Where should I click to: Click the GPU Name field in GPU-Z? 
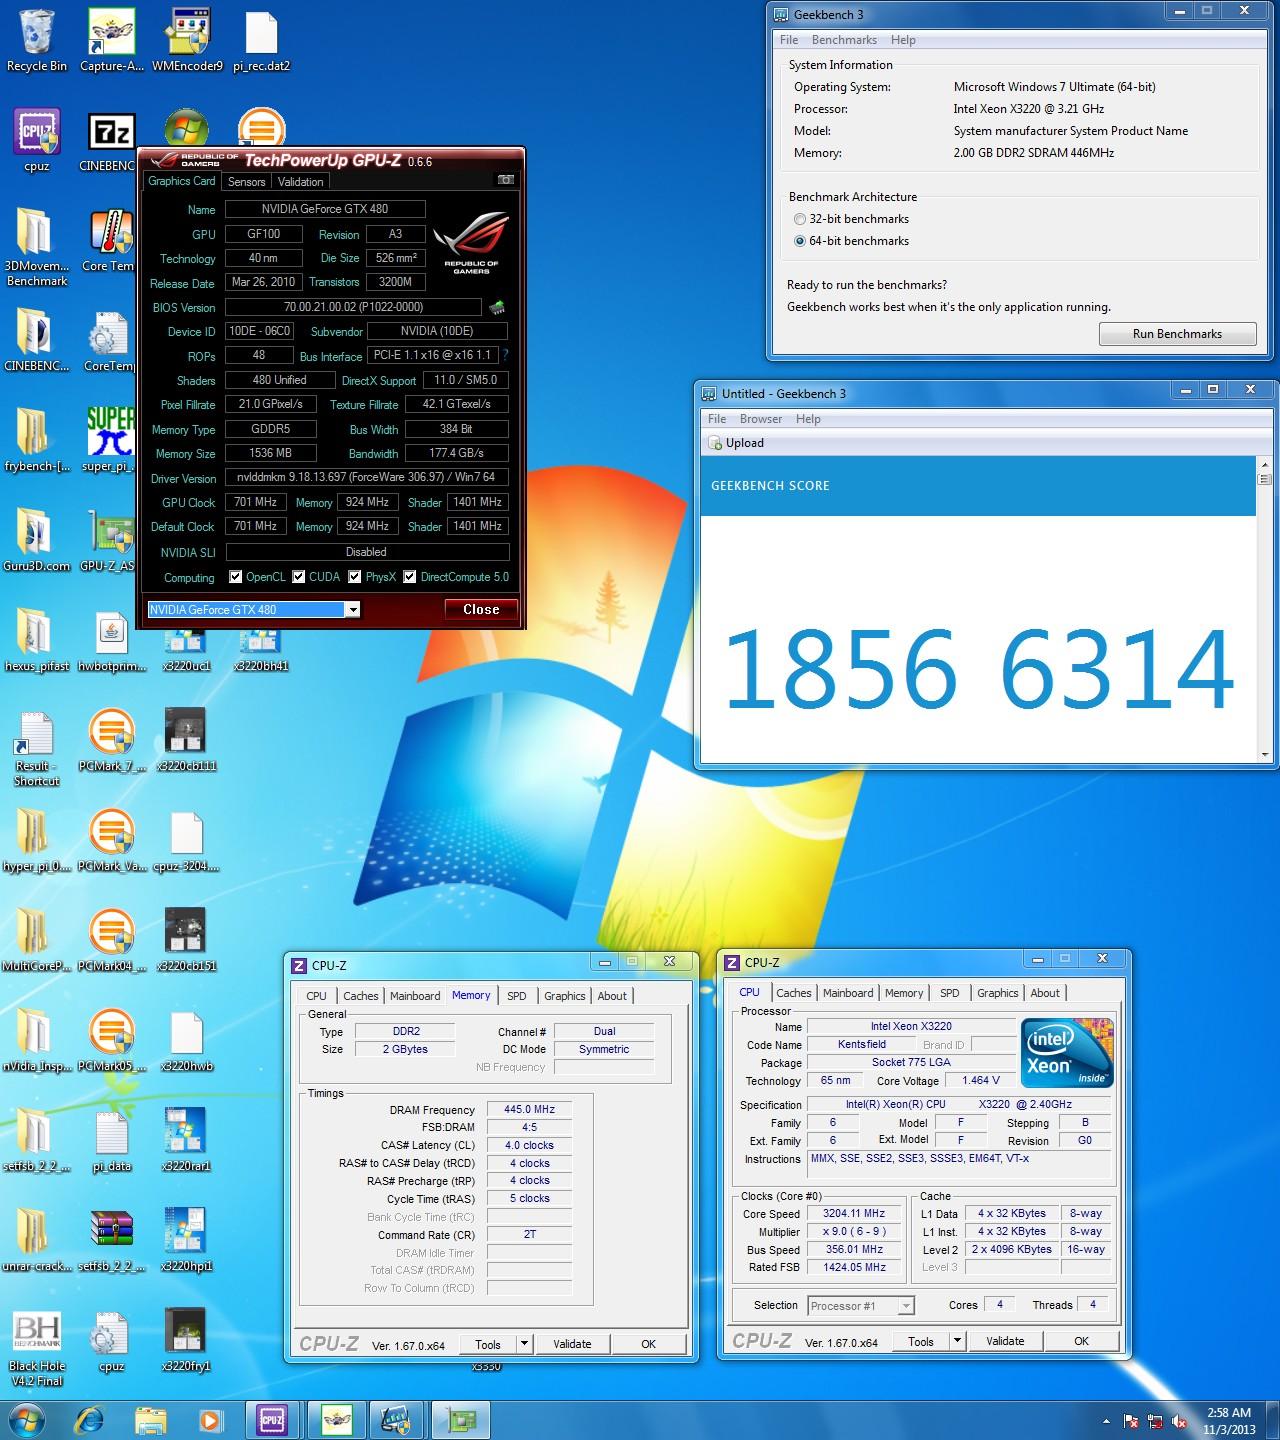tap(325, 209)
